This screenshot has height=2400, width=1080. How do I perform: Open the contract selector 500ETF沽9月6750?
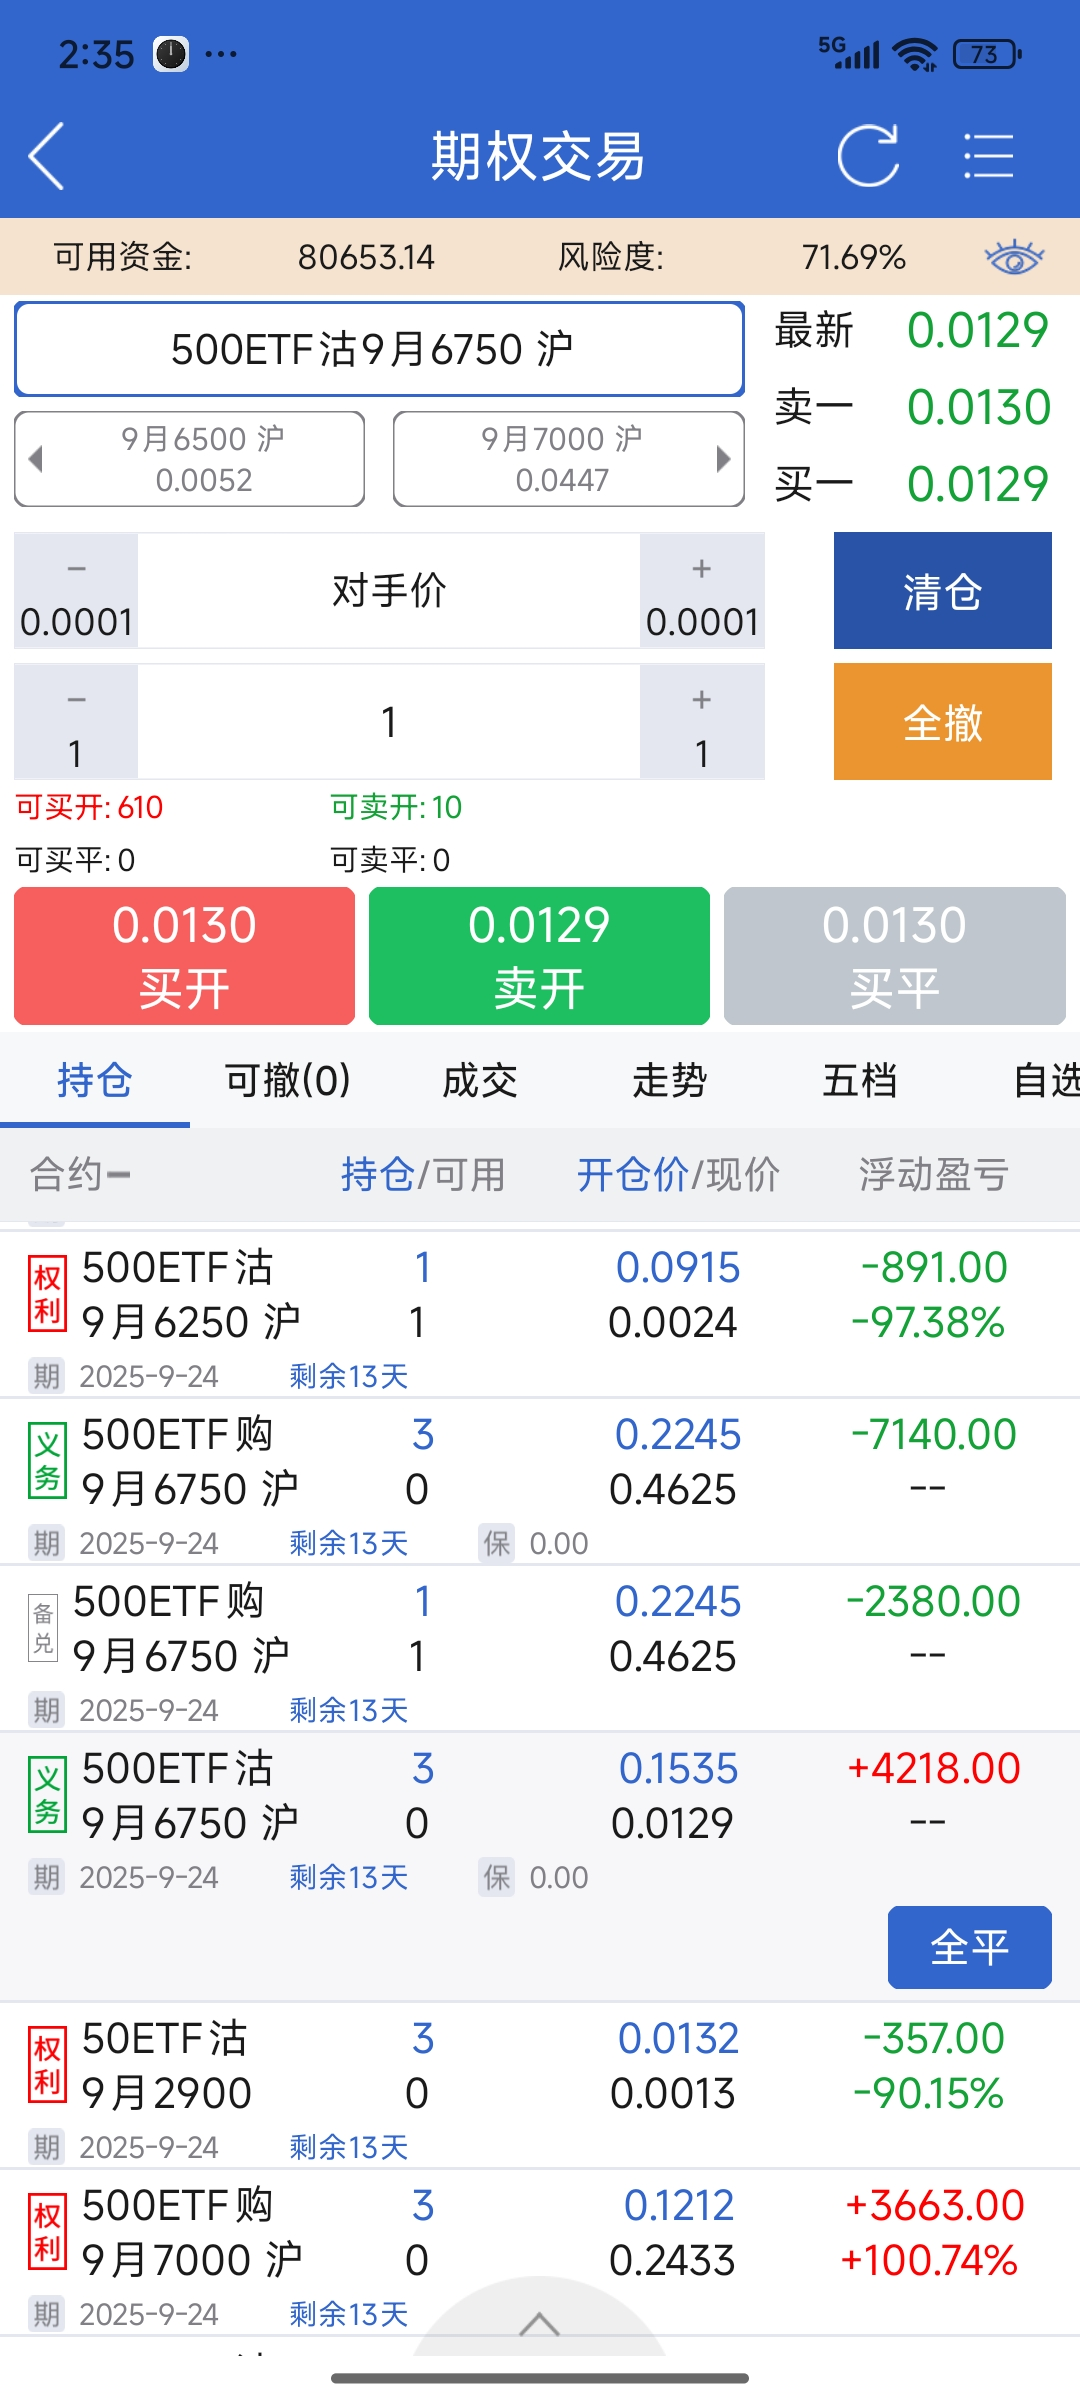tap(379, 349)
